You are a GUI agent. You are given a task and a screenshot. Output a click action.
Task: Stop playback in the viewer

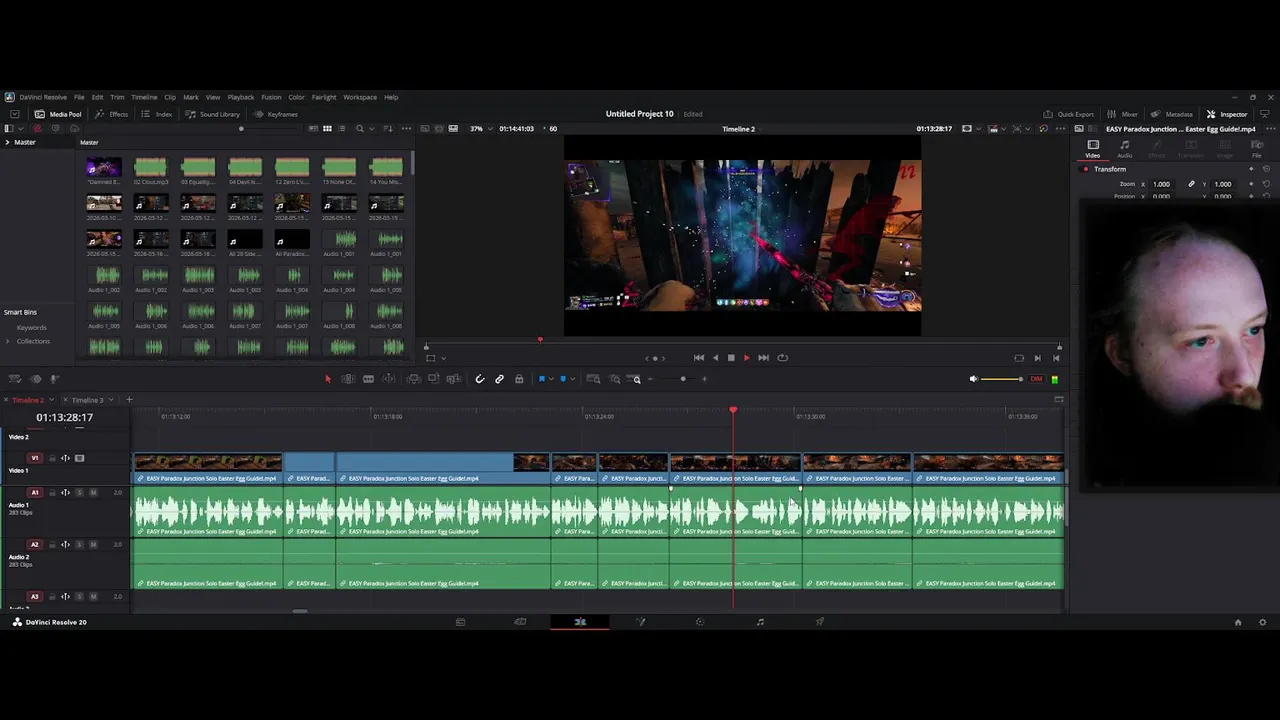[x=731, y=358]
